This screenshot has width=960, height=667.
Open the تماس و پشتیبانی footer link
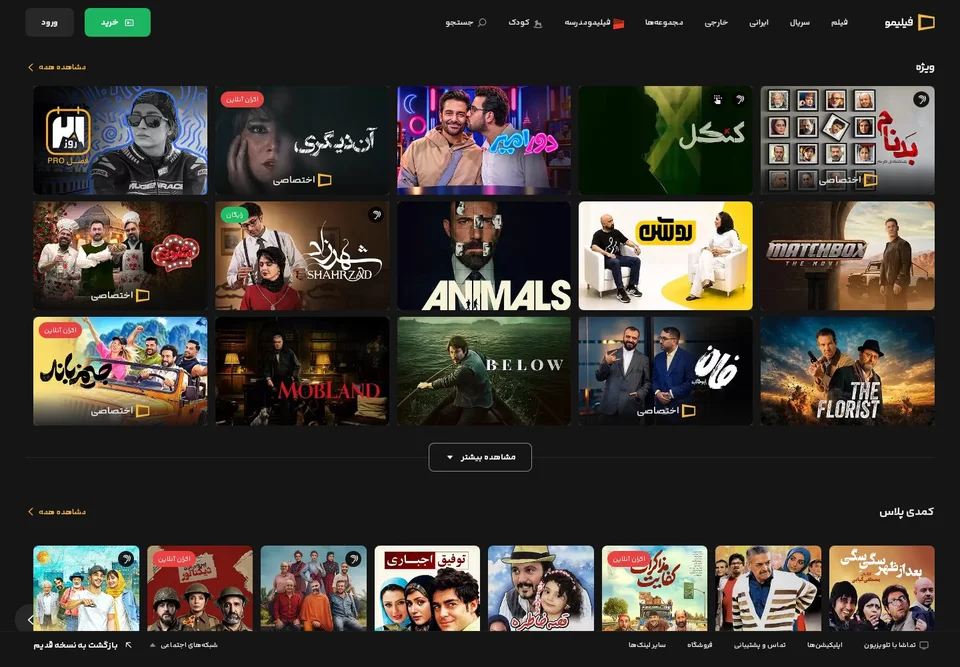[x=760, y=645]
